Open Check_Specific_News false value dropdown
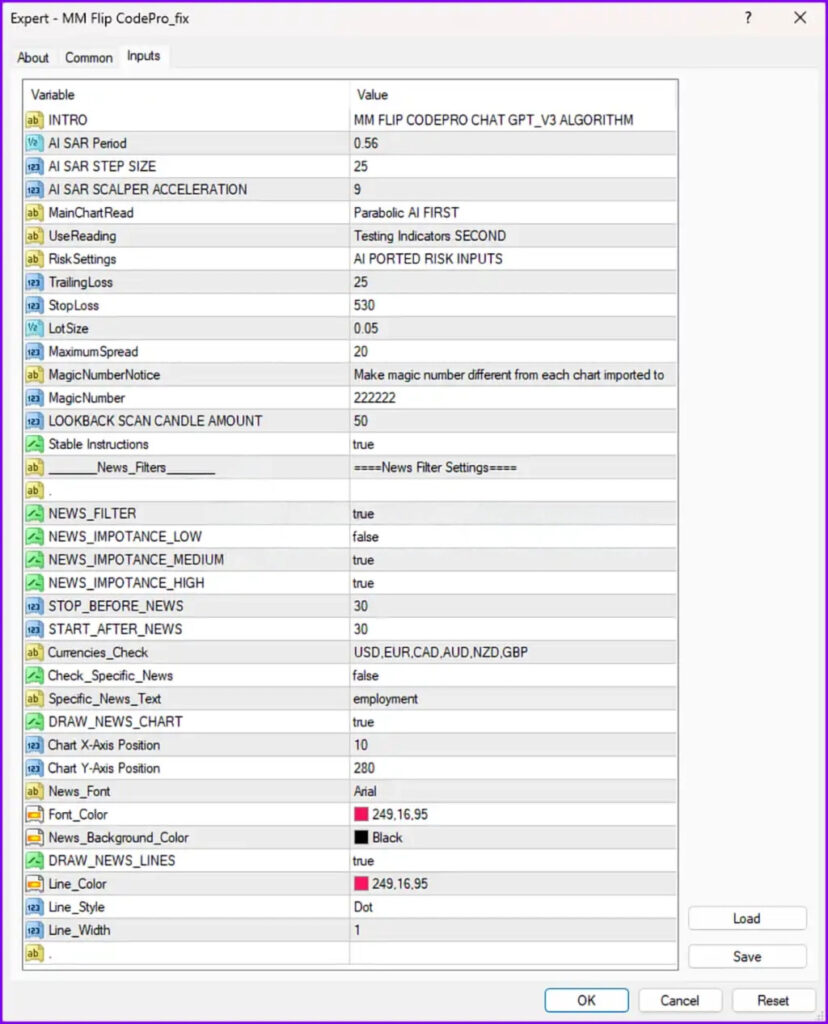Screen dimensions: 828x1024 (512, 676)
